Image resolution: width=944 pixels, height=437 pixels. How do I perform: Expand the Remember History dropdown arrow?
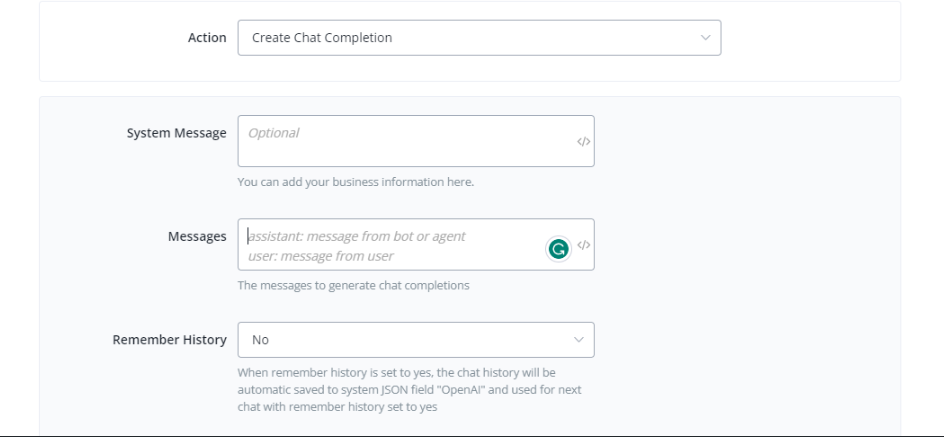[578, 340]
